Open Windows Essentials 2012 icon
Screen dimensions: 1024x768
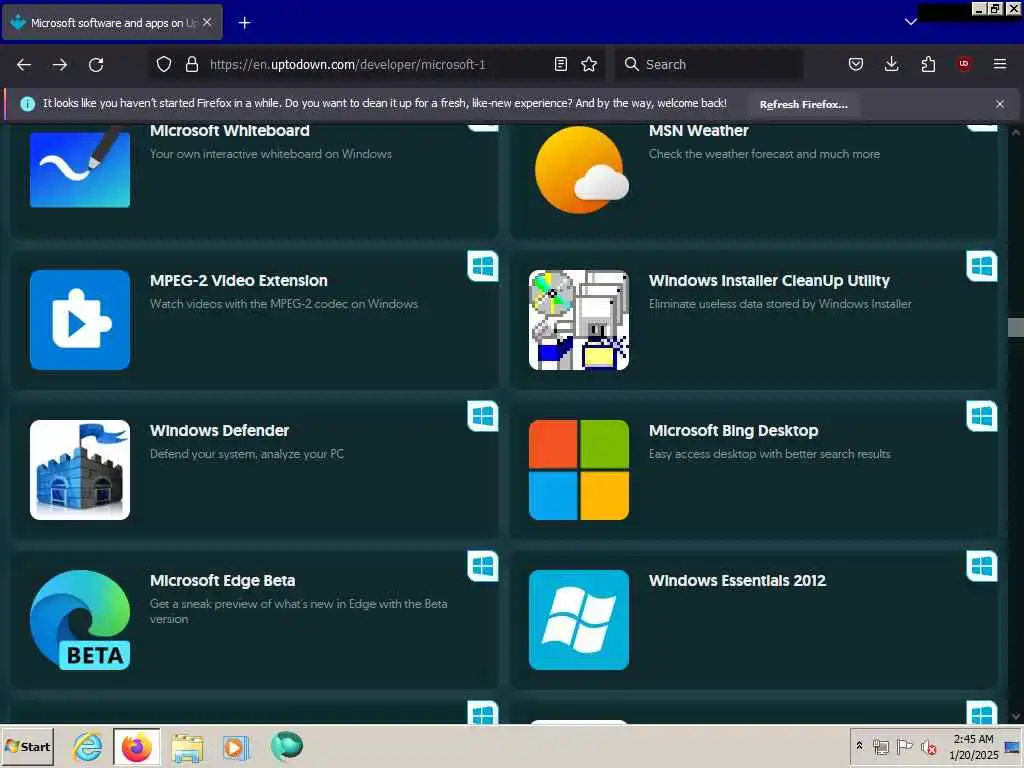click(579, 620)
